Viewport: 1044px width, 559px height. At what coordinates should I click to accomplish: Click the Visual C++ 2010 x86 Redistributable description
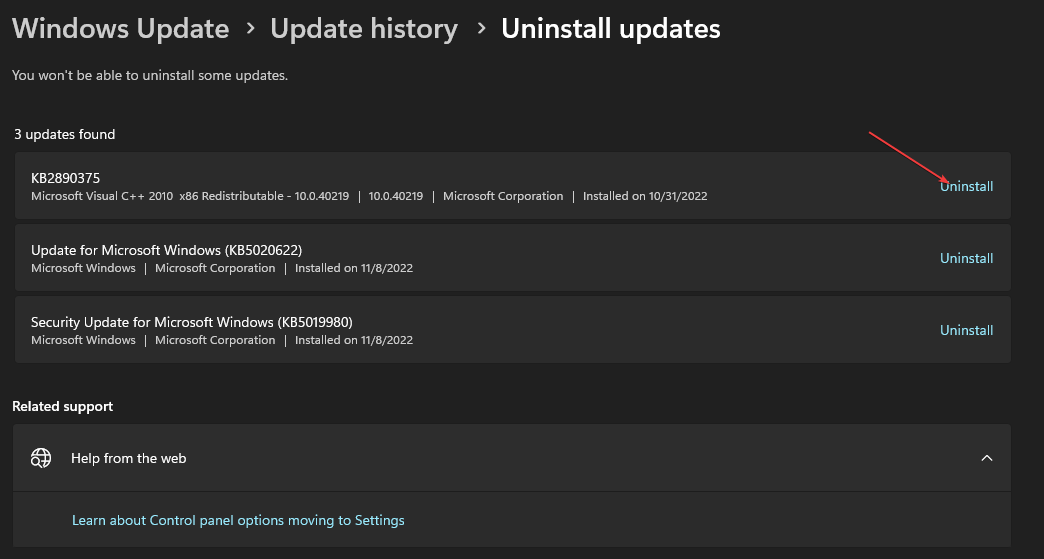coord(190,196)
